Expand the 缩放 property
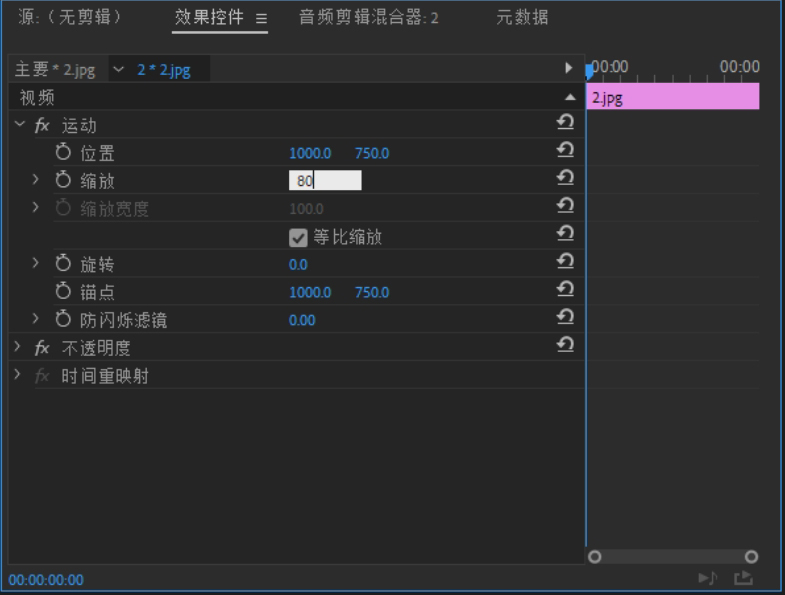This screenshot has width=785, height=595. click(35, 179)
